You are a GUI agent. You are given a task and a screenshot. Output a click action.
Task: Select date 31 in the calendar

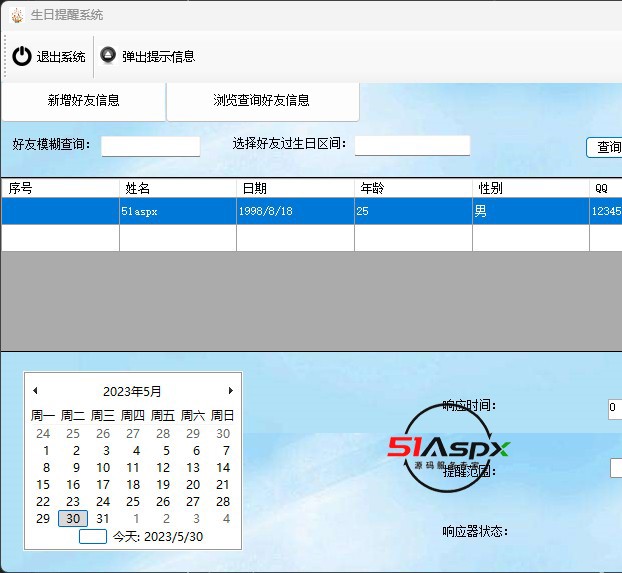click(103, 519)
